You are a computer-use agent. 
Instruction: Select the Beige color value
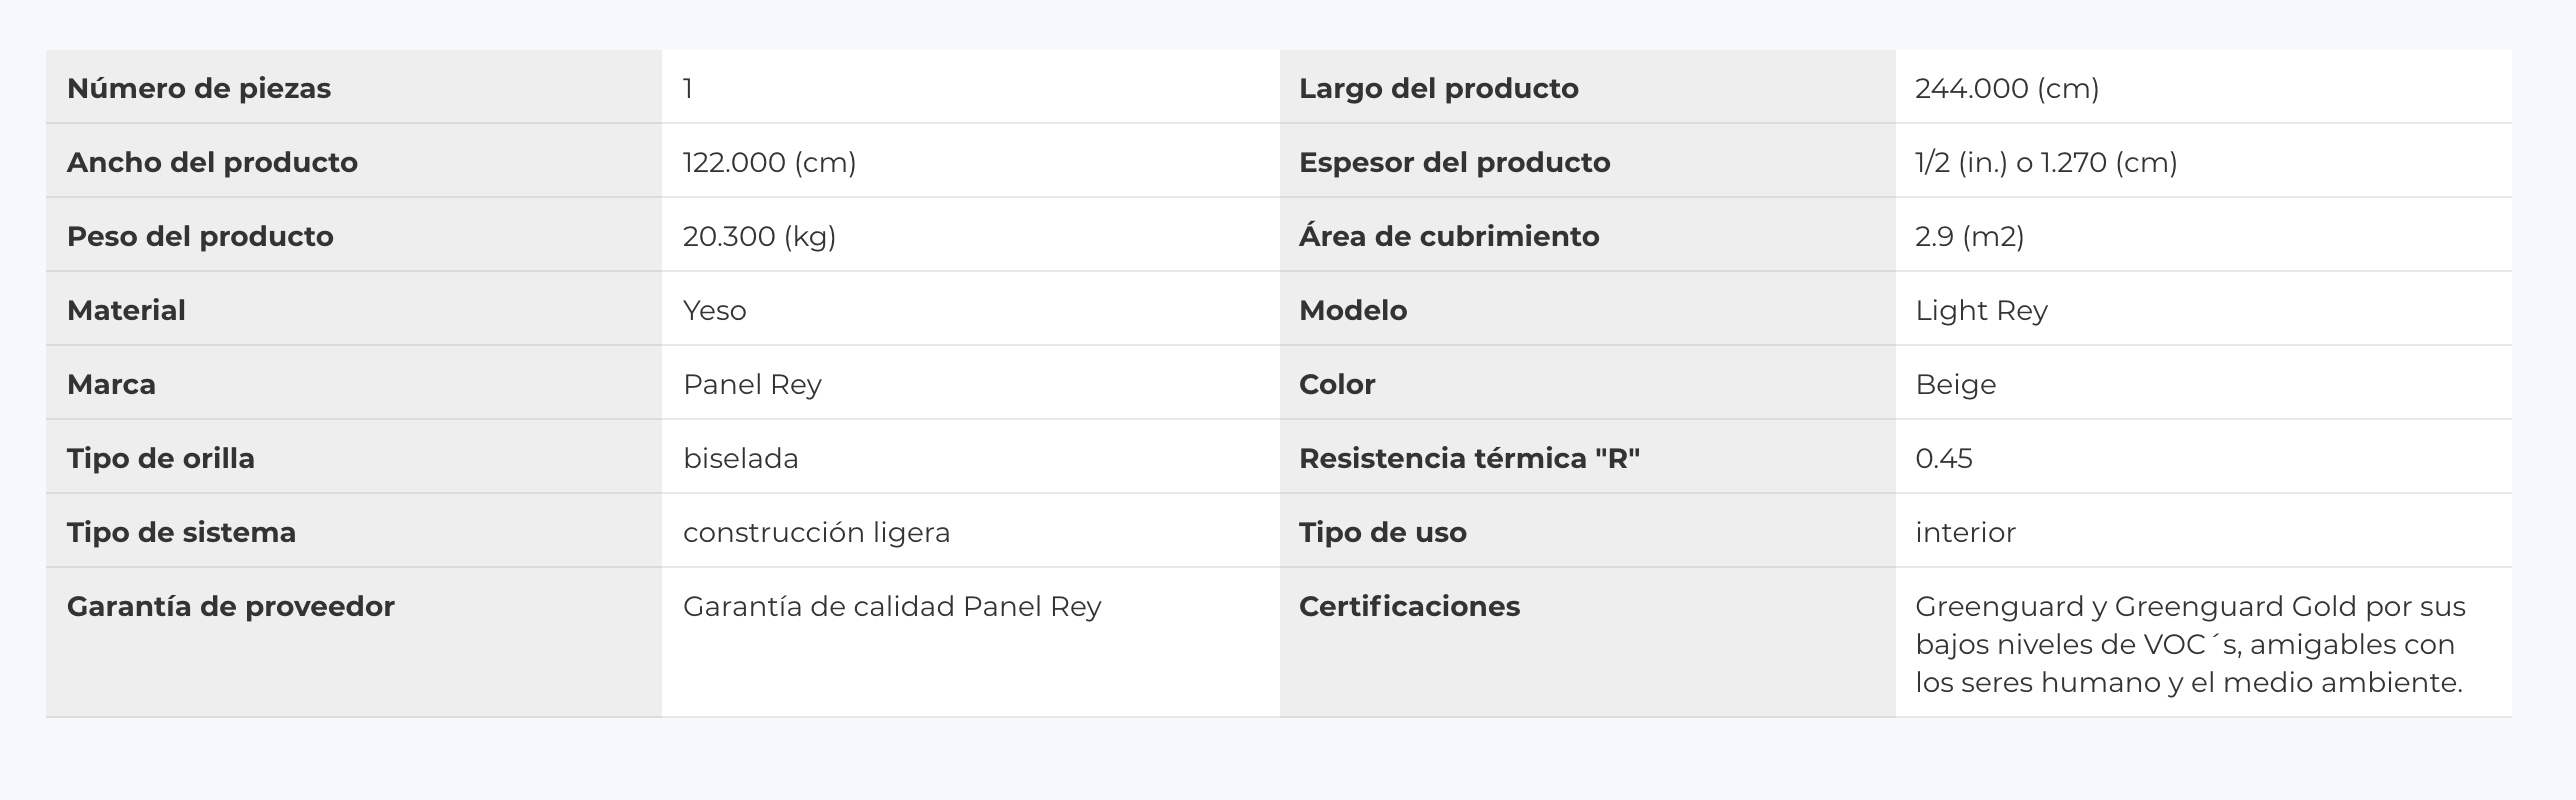point(1955,384)
